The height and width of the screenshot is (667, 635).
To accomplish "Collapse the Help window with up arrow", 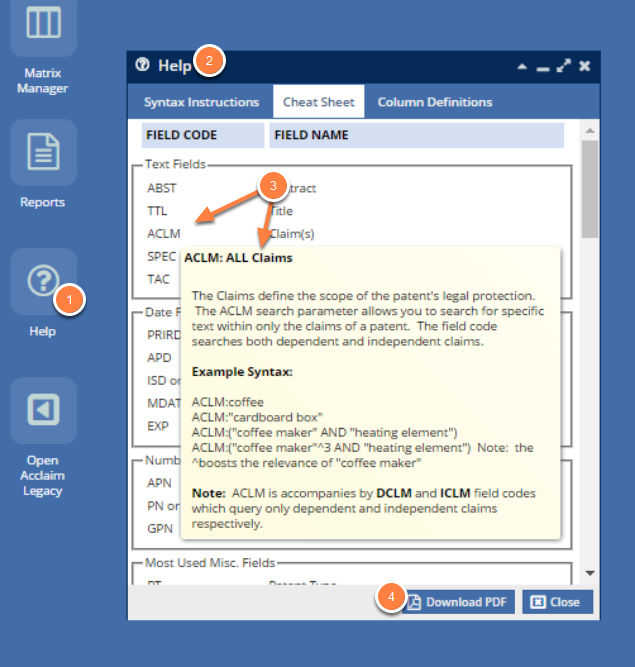I will [x=522, y=67].
